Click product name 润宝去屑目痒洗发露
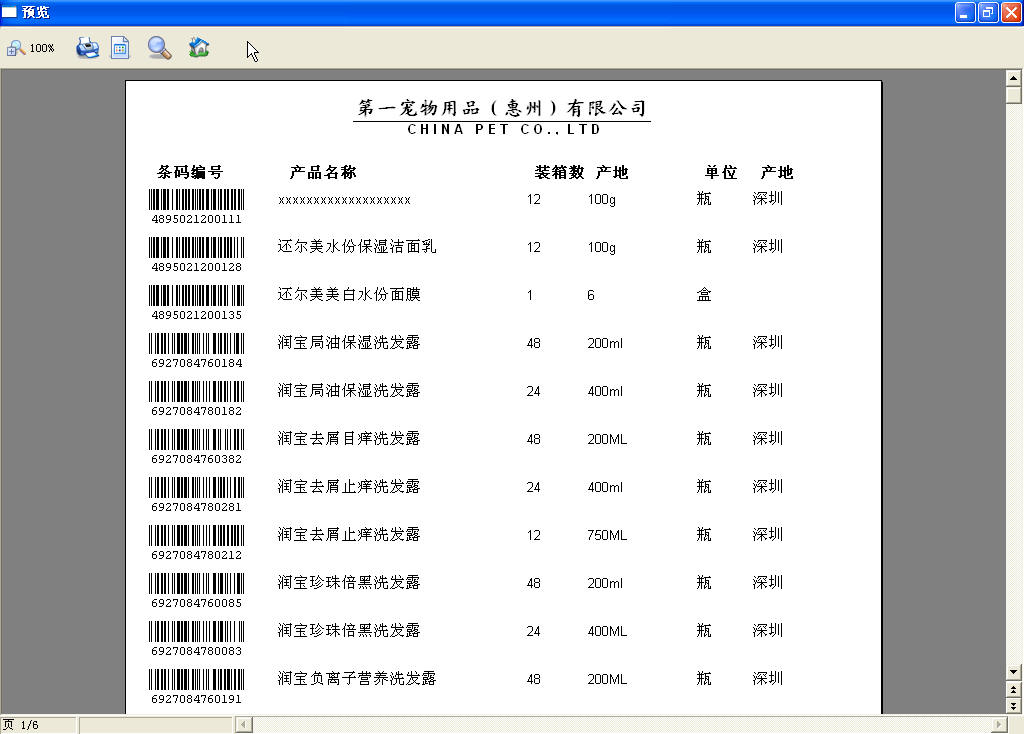This screenshot has width=1024, height=734. [349, 438]
